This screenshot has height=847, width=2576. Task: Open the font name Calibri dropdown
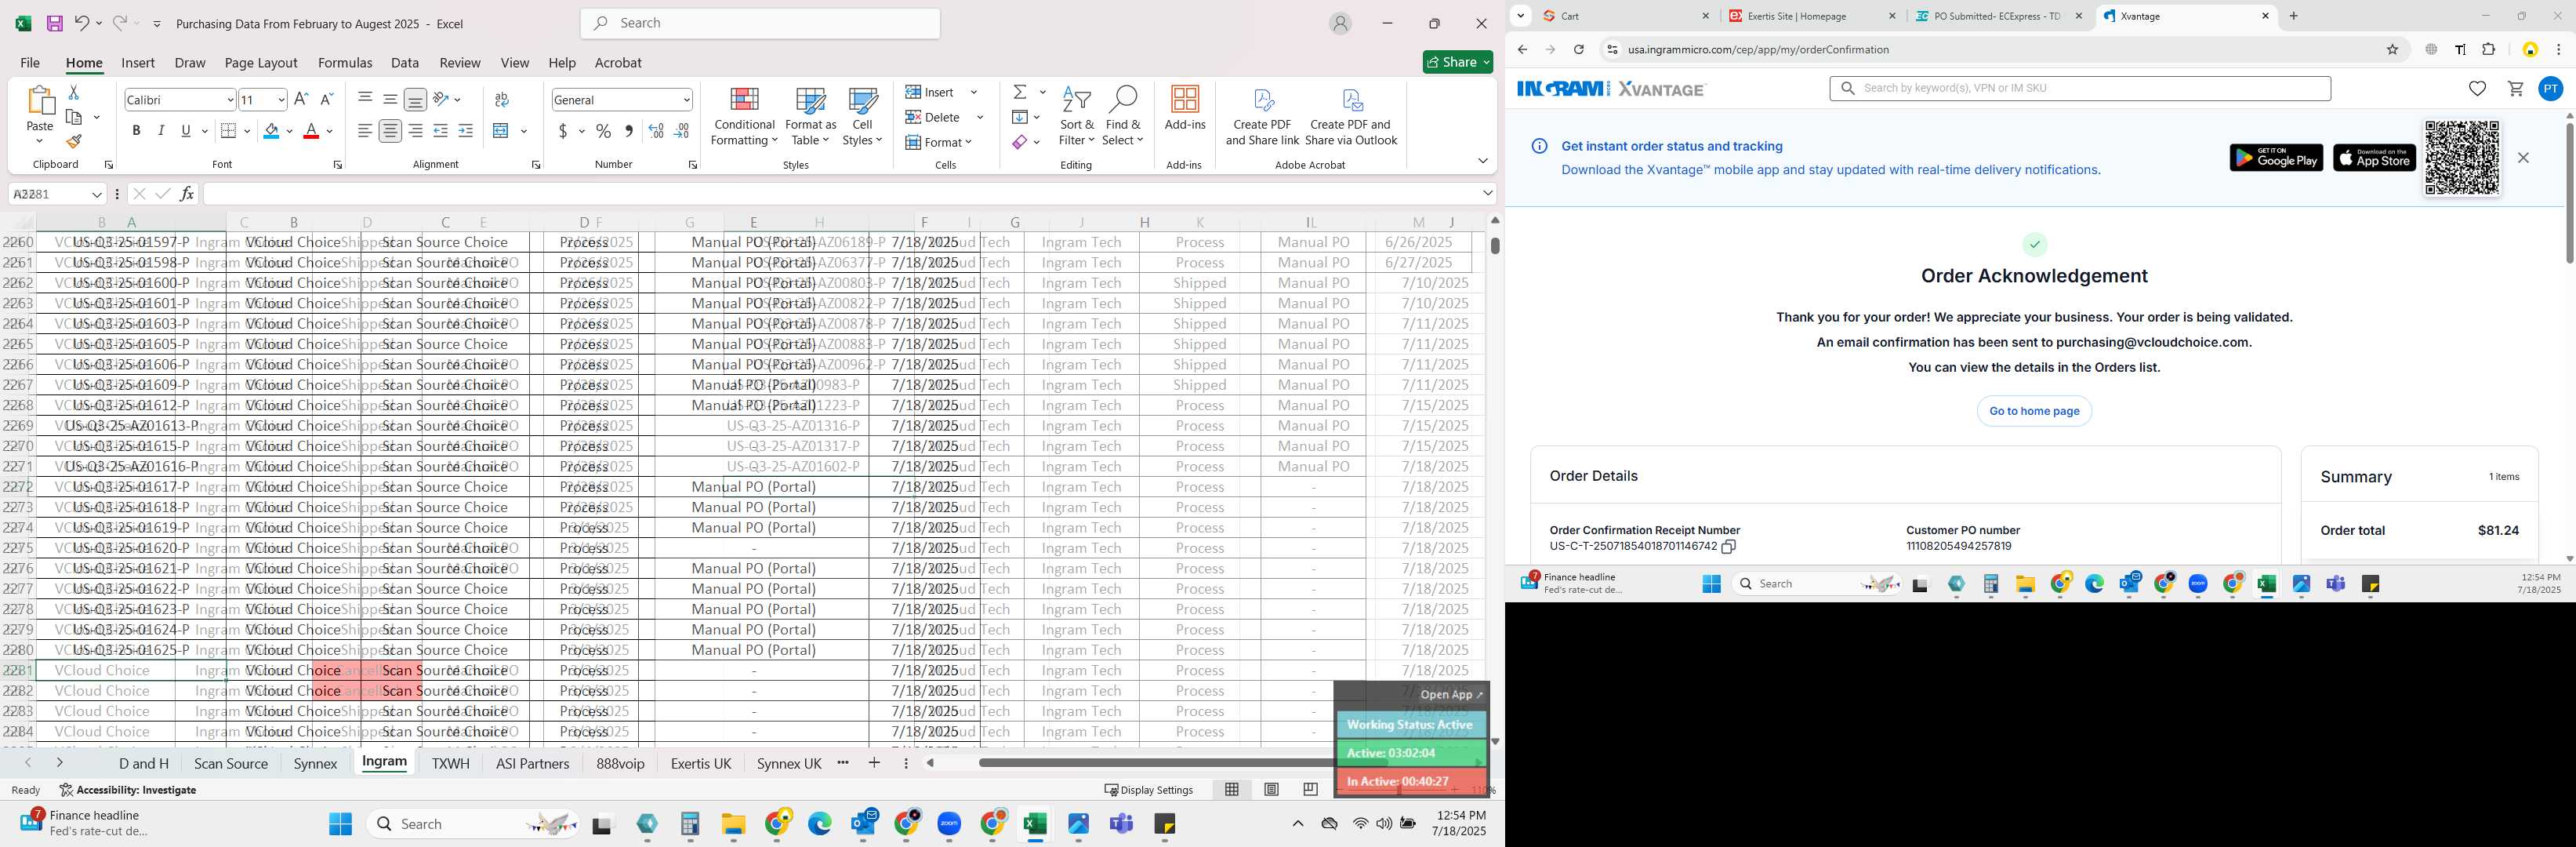(230, 100)
